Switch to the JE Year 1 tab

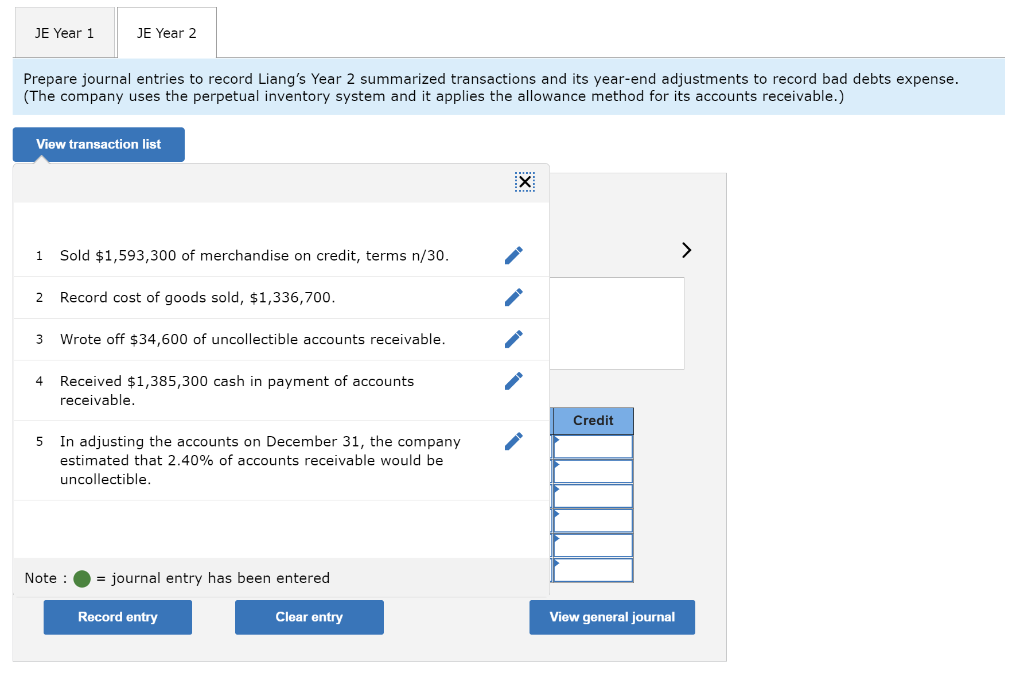pos(64,32)
